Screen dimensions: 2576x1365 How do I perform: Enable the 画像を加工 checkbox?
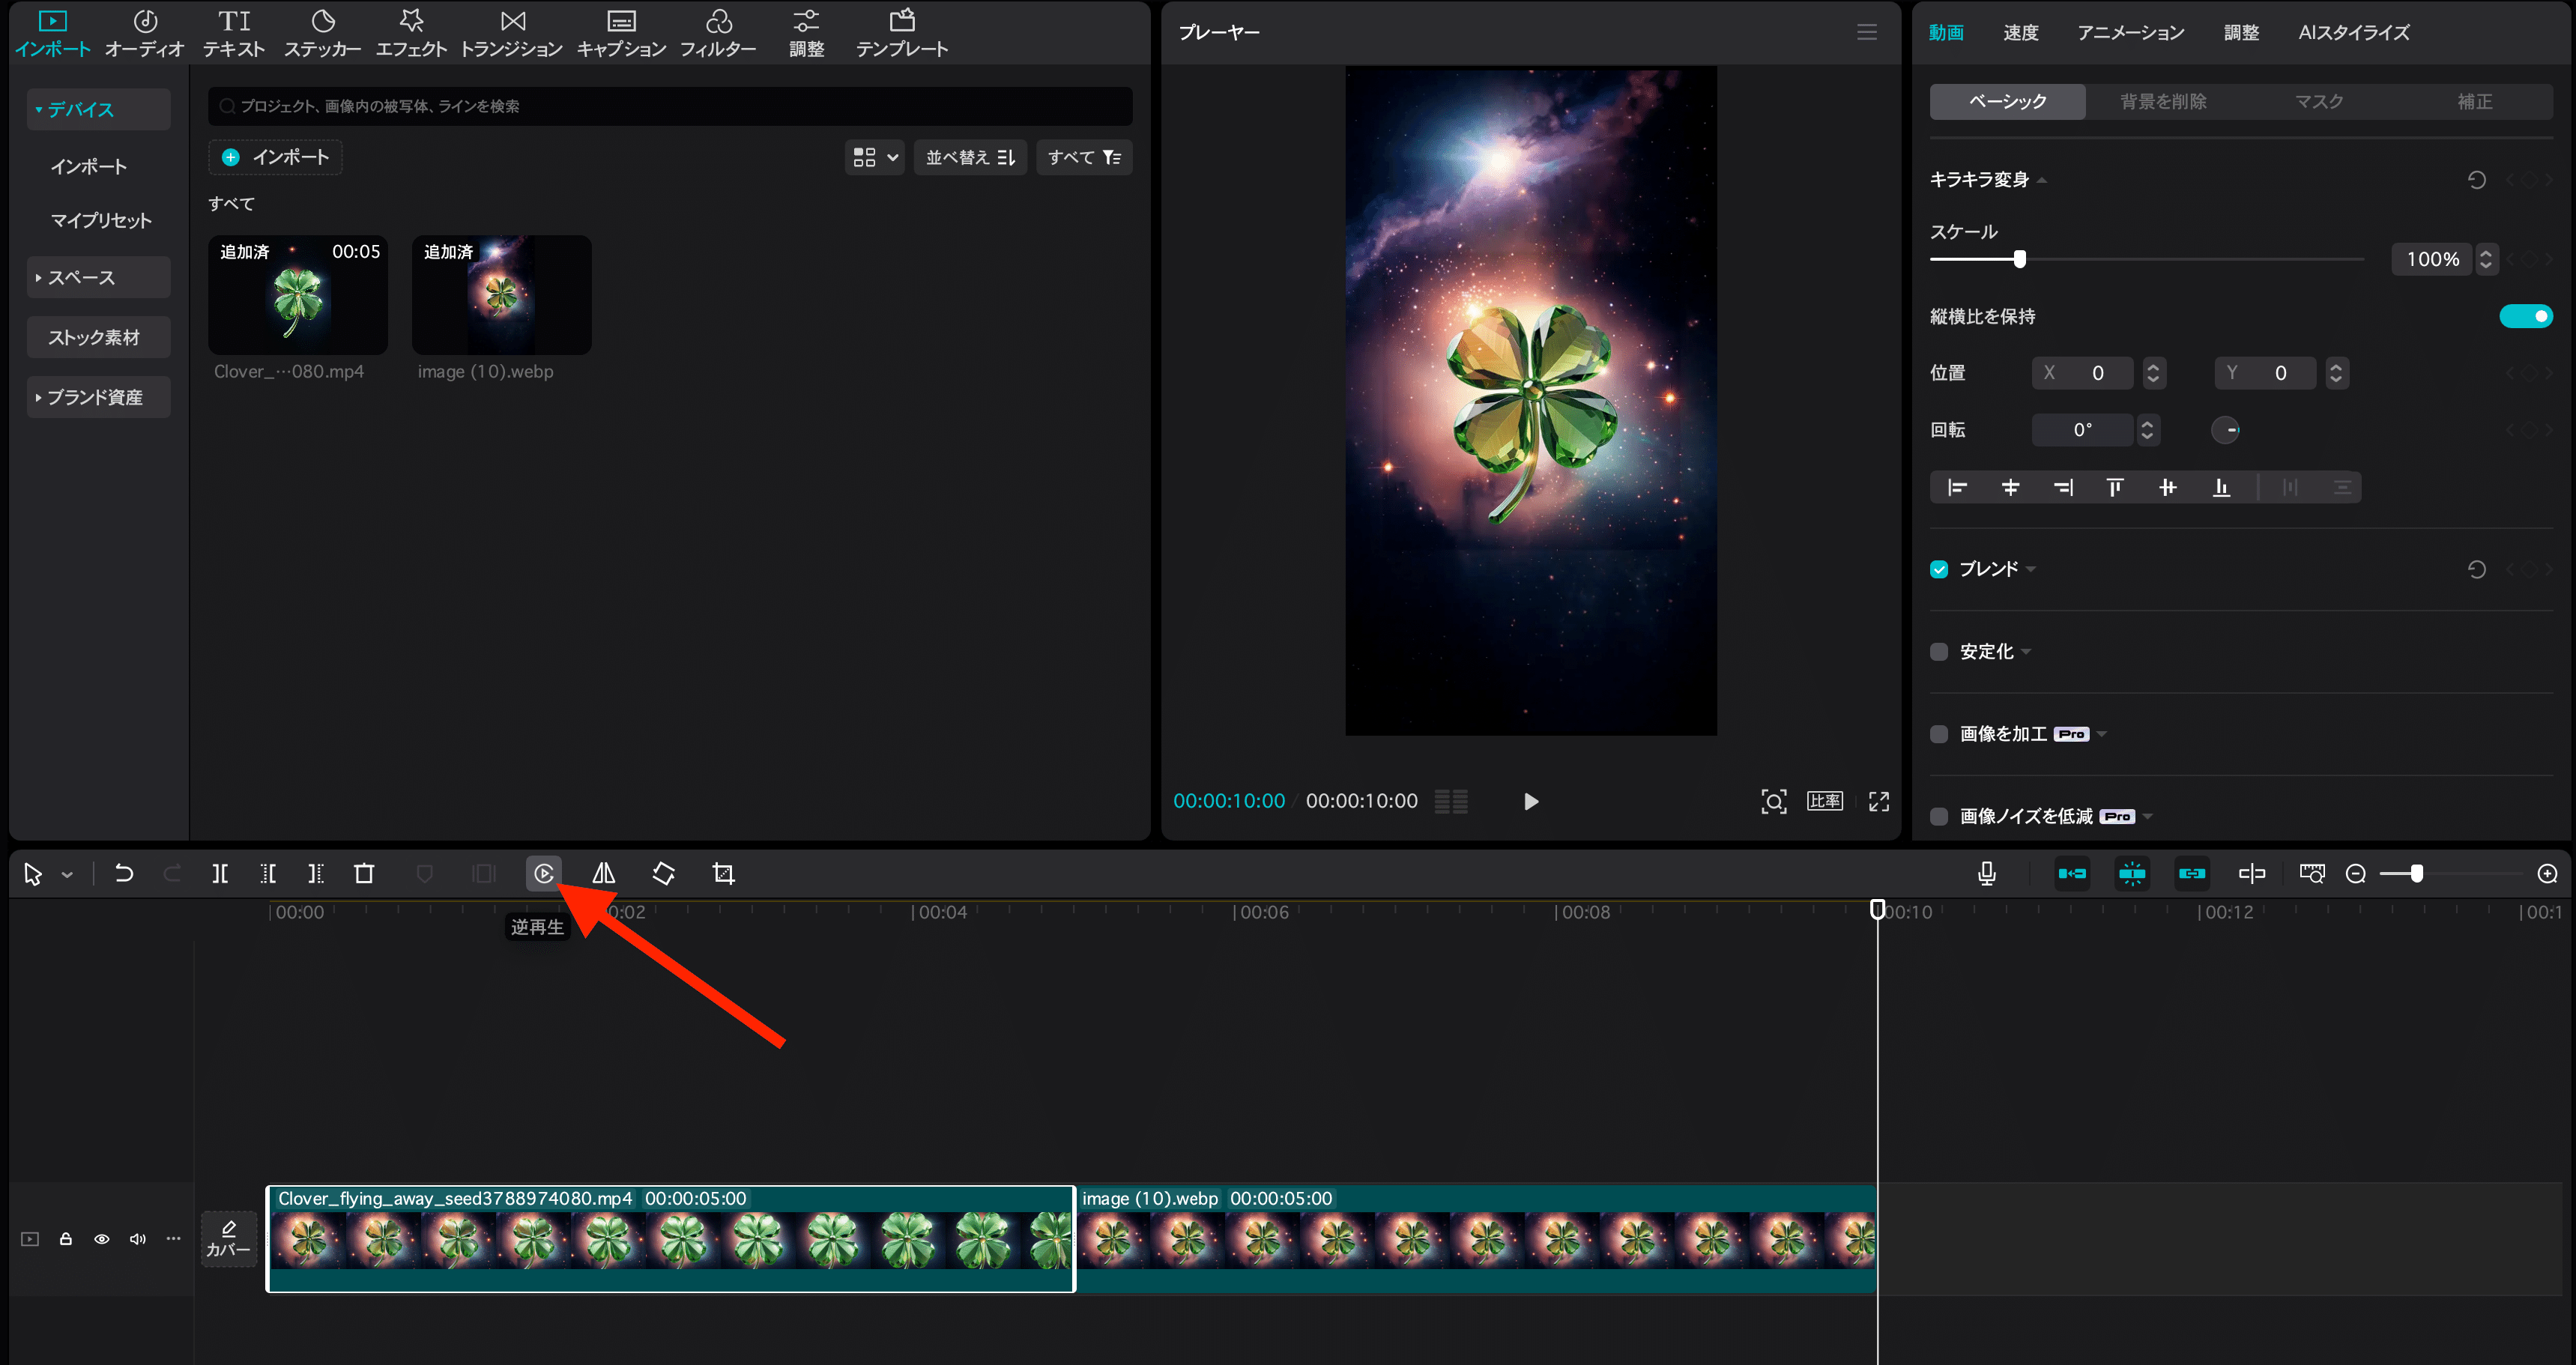pyautogui.click(x=1939, y=734)
